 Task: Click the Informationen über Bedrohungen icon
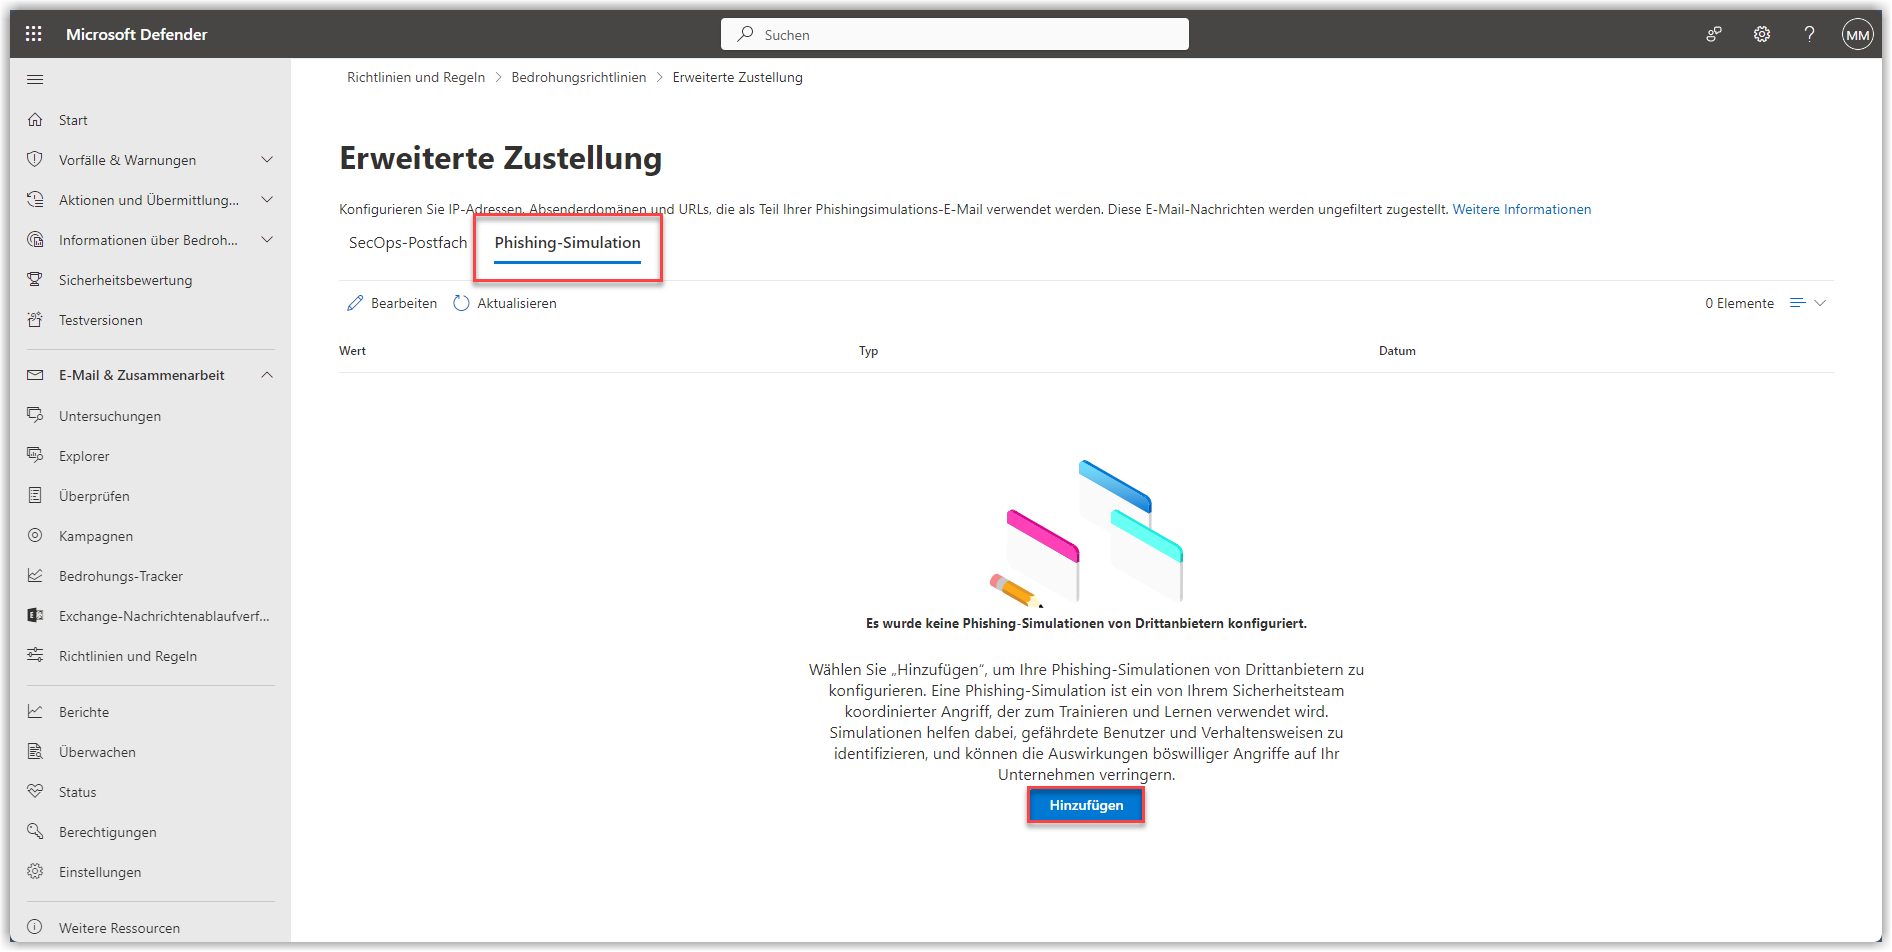point(35,240)
